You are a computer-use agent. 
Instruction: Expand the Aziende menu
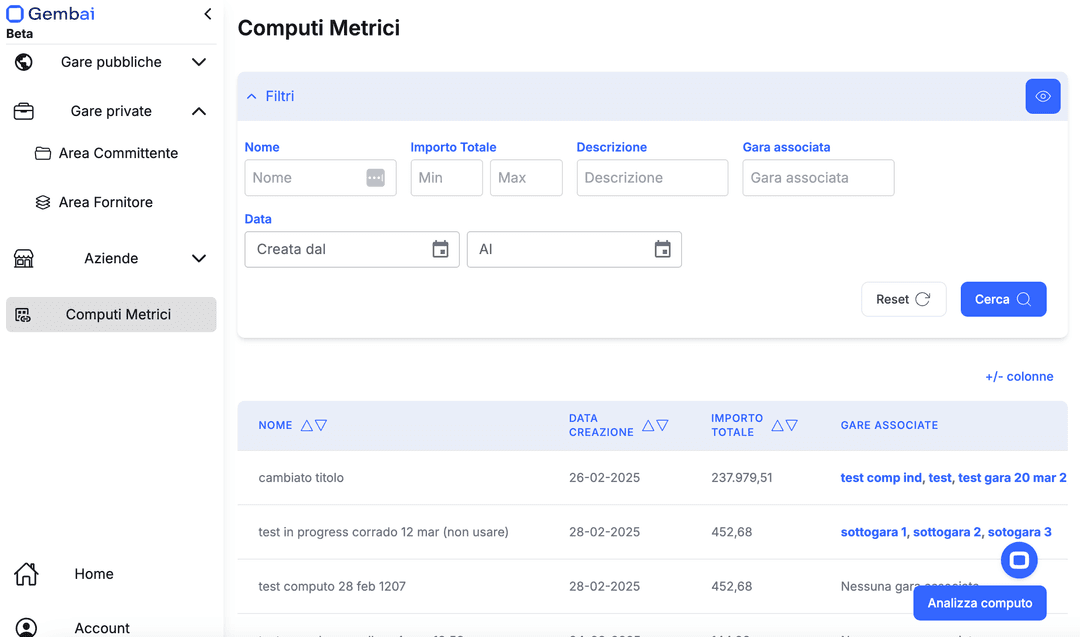click(x=199, y=258)
